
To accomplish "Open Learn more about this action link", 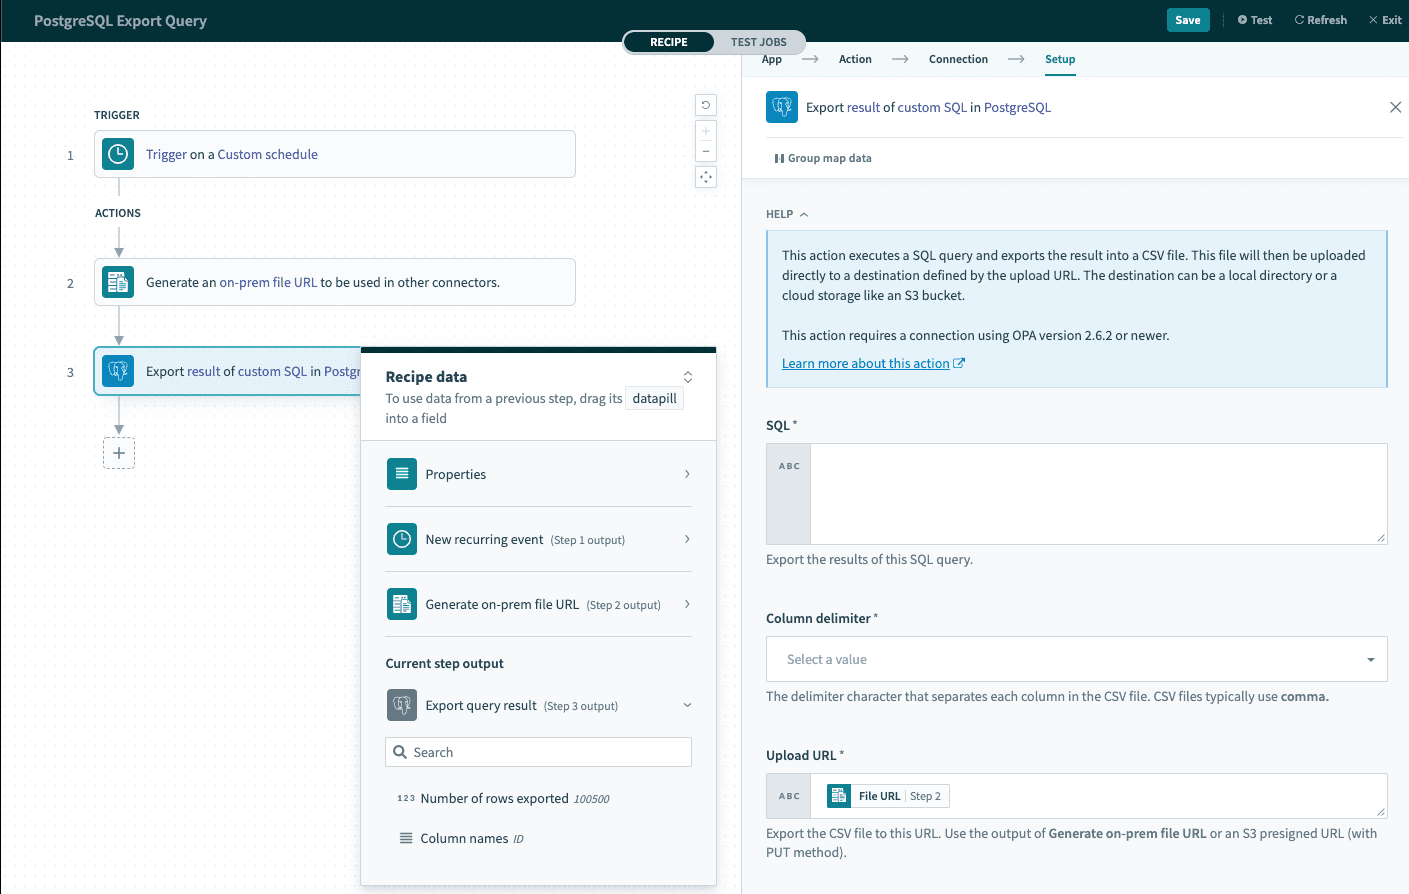I will [x=866, y=364].
